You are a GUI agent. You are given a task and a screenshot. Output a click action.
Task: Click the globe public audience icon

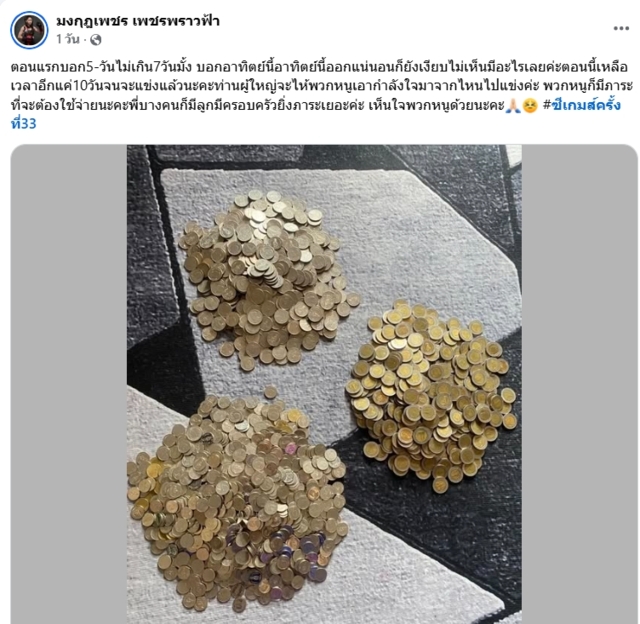(96, 40)
